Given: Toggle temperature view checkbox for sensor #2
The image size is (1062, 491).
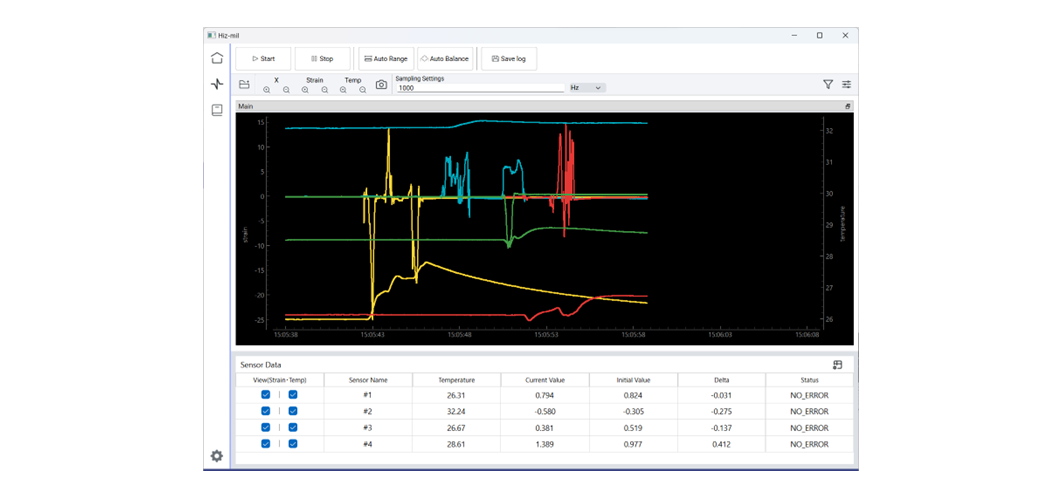Looking at the screenshot, I should coord(293,411).
